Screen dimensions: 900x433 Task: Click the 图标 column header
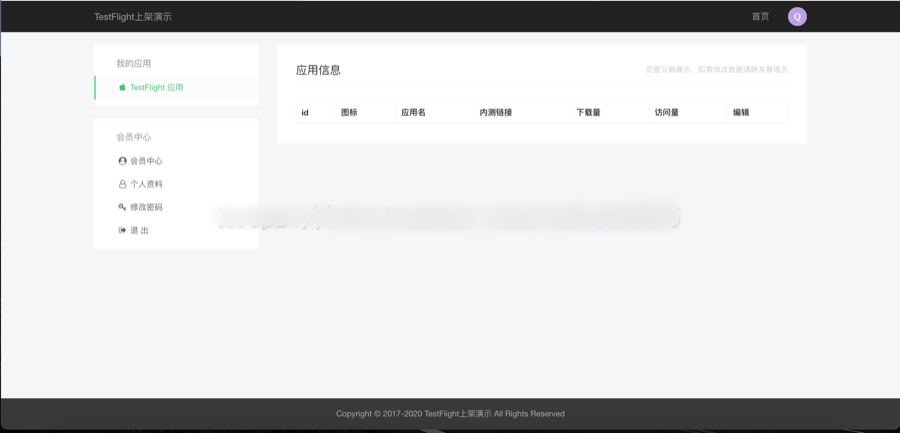(x=349, y=113)
